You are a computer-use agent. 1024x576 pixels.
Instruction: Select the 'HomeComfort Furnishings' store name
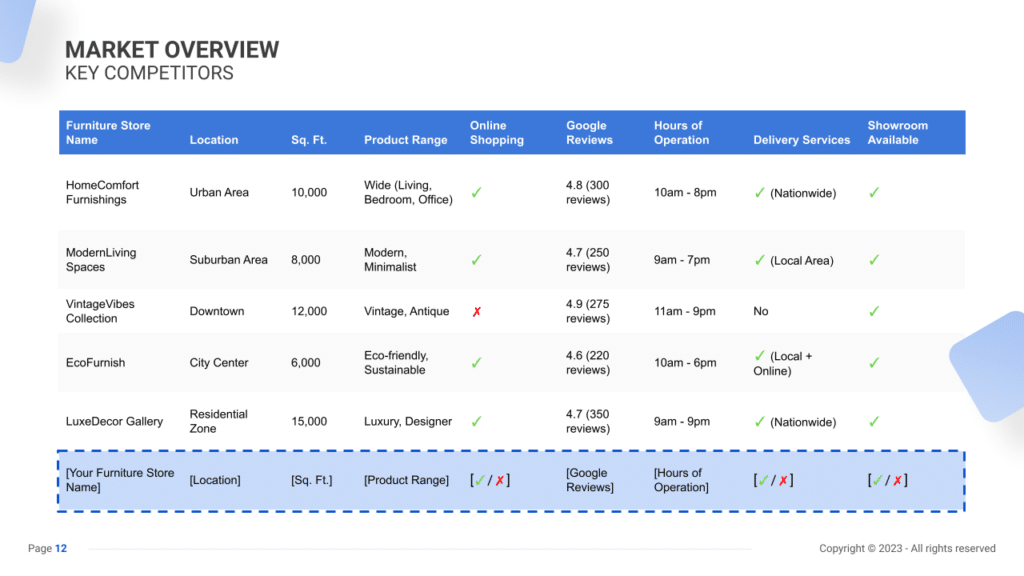[x=102, y=193]
